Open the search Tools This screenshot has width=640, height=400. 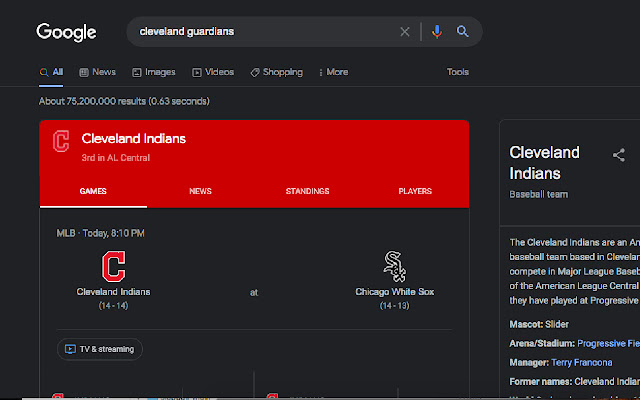[458, 72]
